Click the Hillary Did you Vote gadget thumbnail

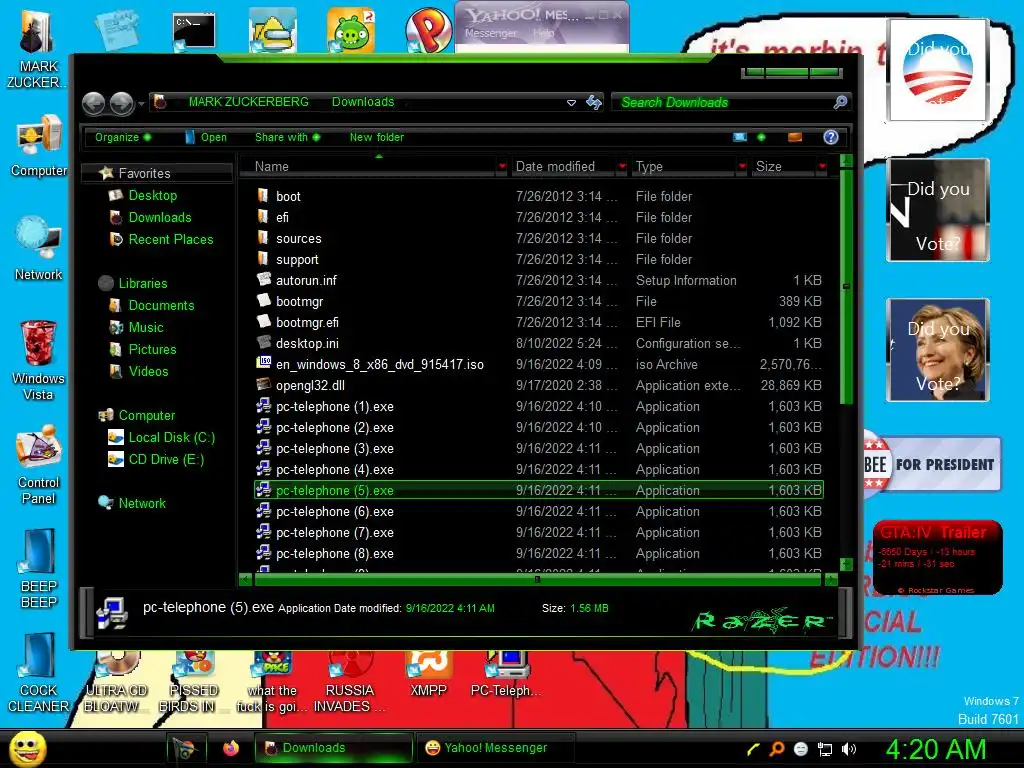pyautogui.click(x=938, y=350)
